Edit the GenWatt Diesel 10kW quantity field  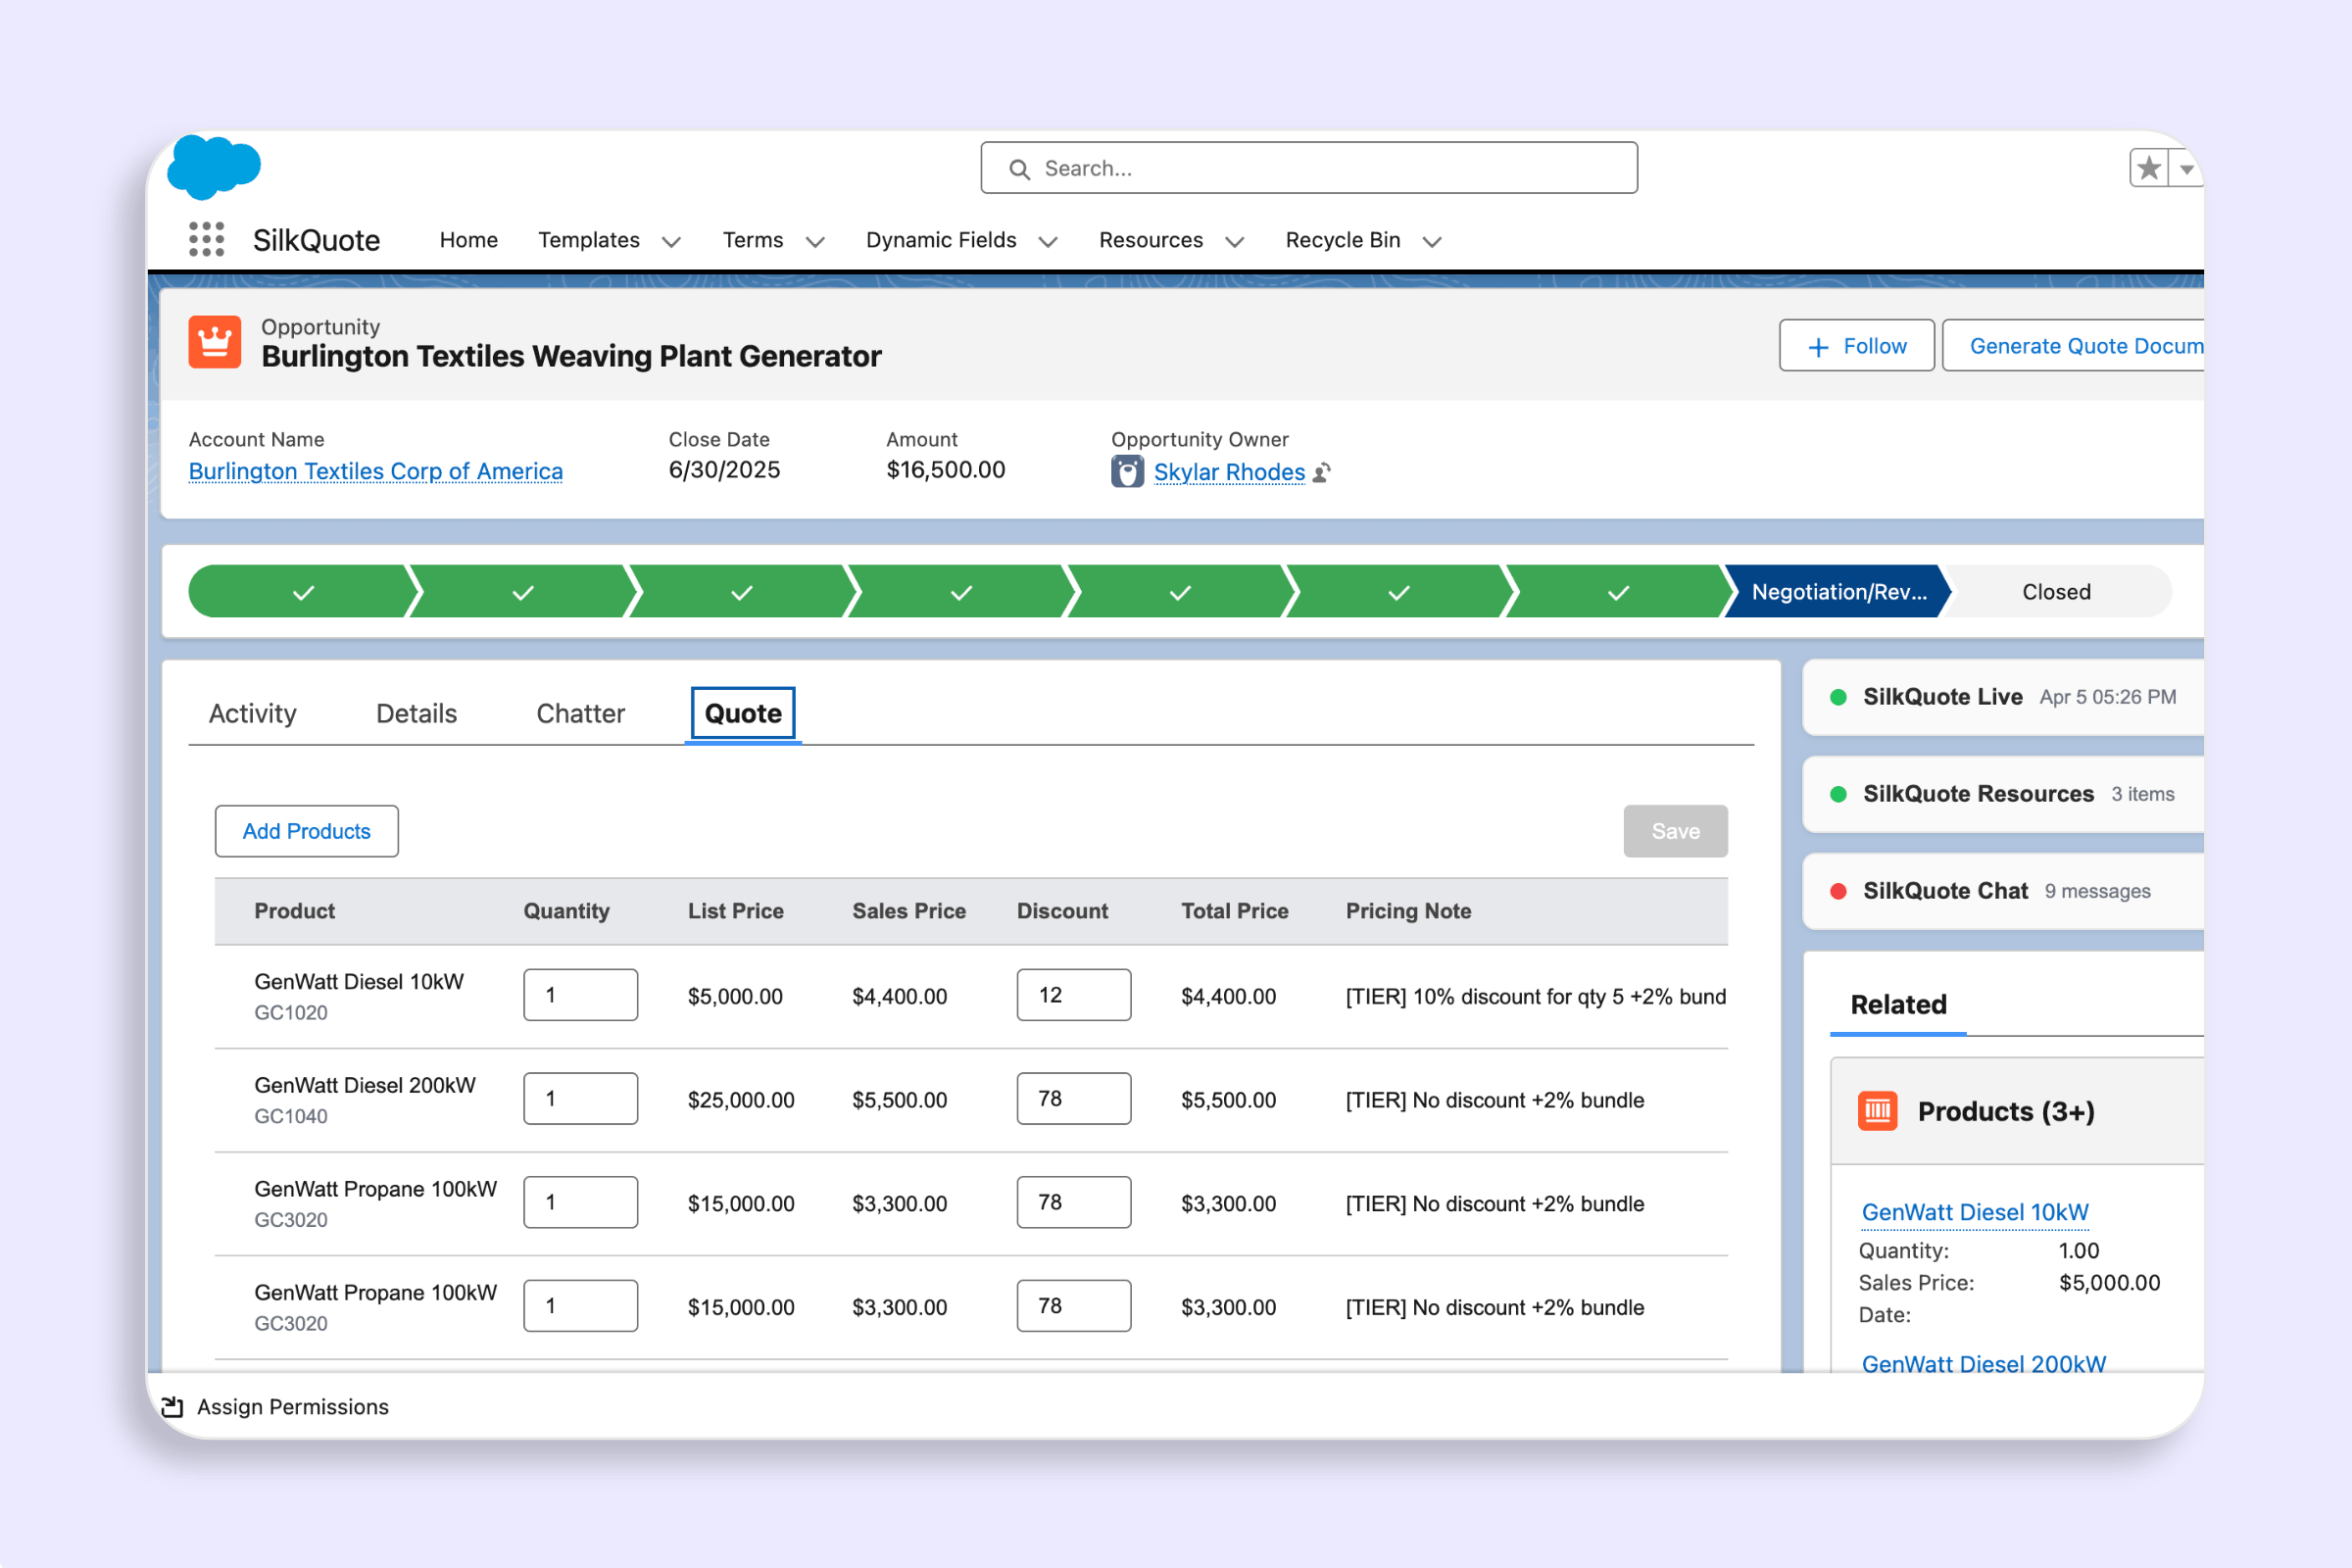pos(580,994)
